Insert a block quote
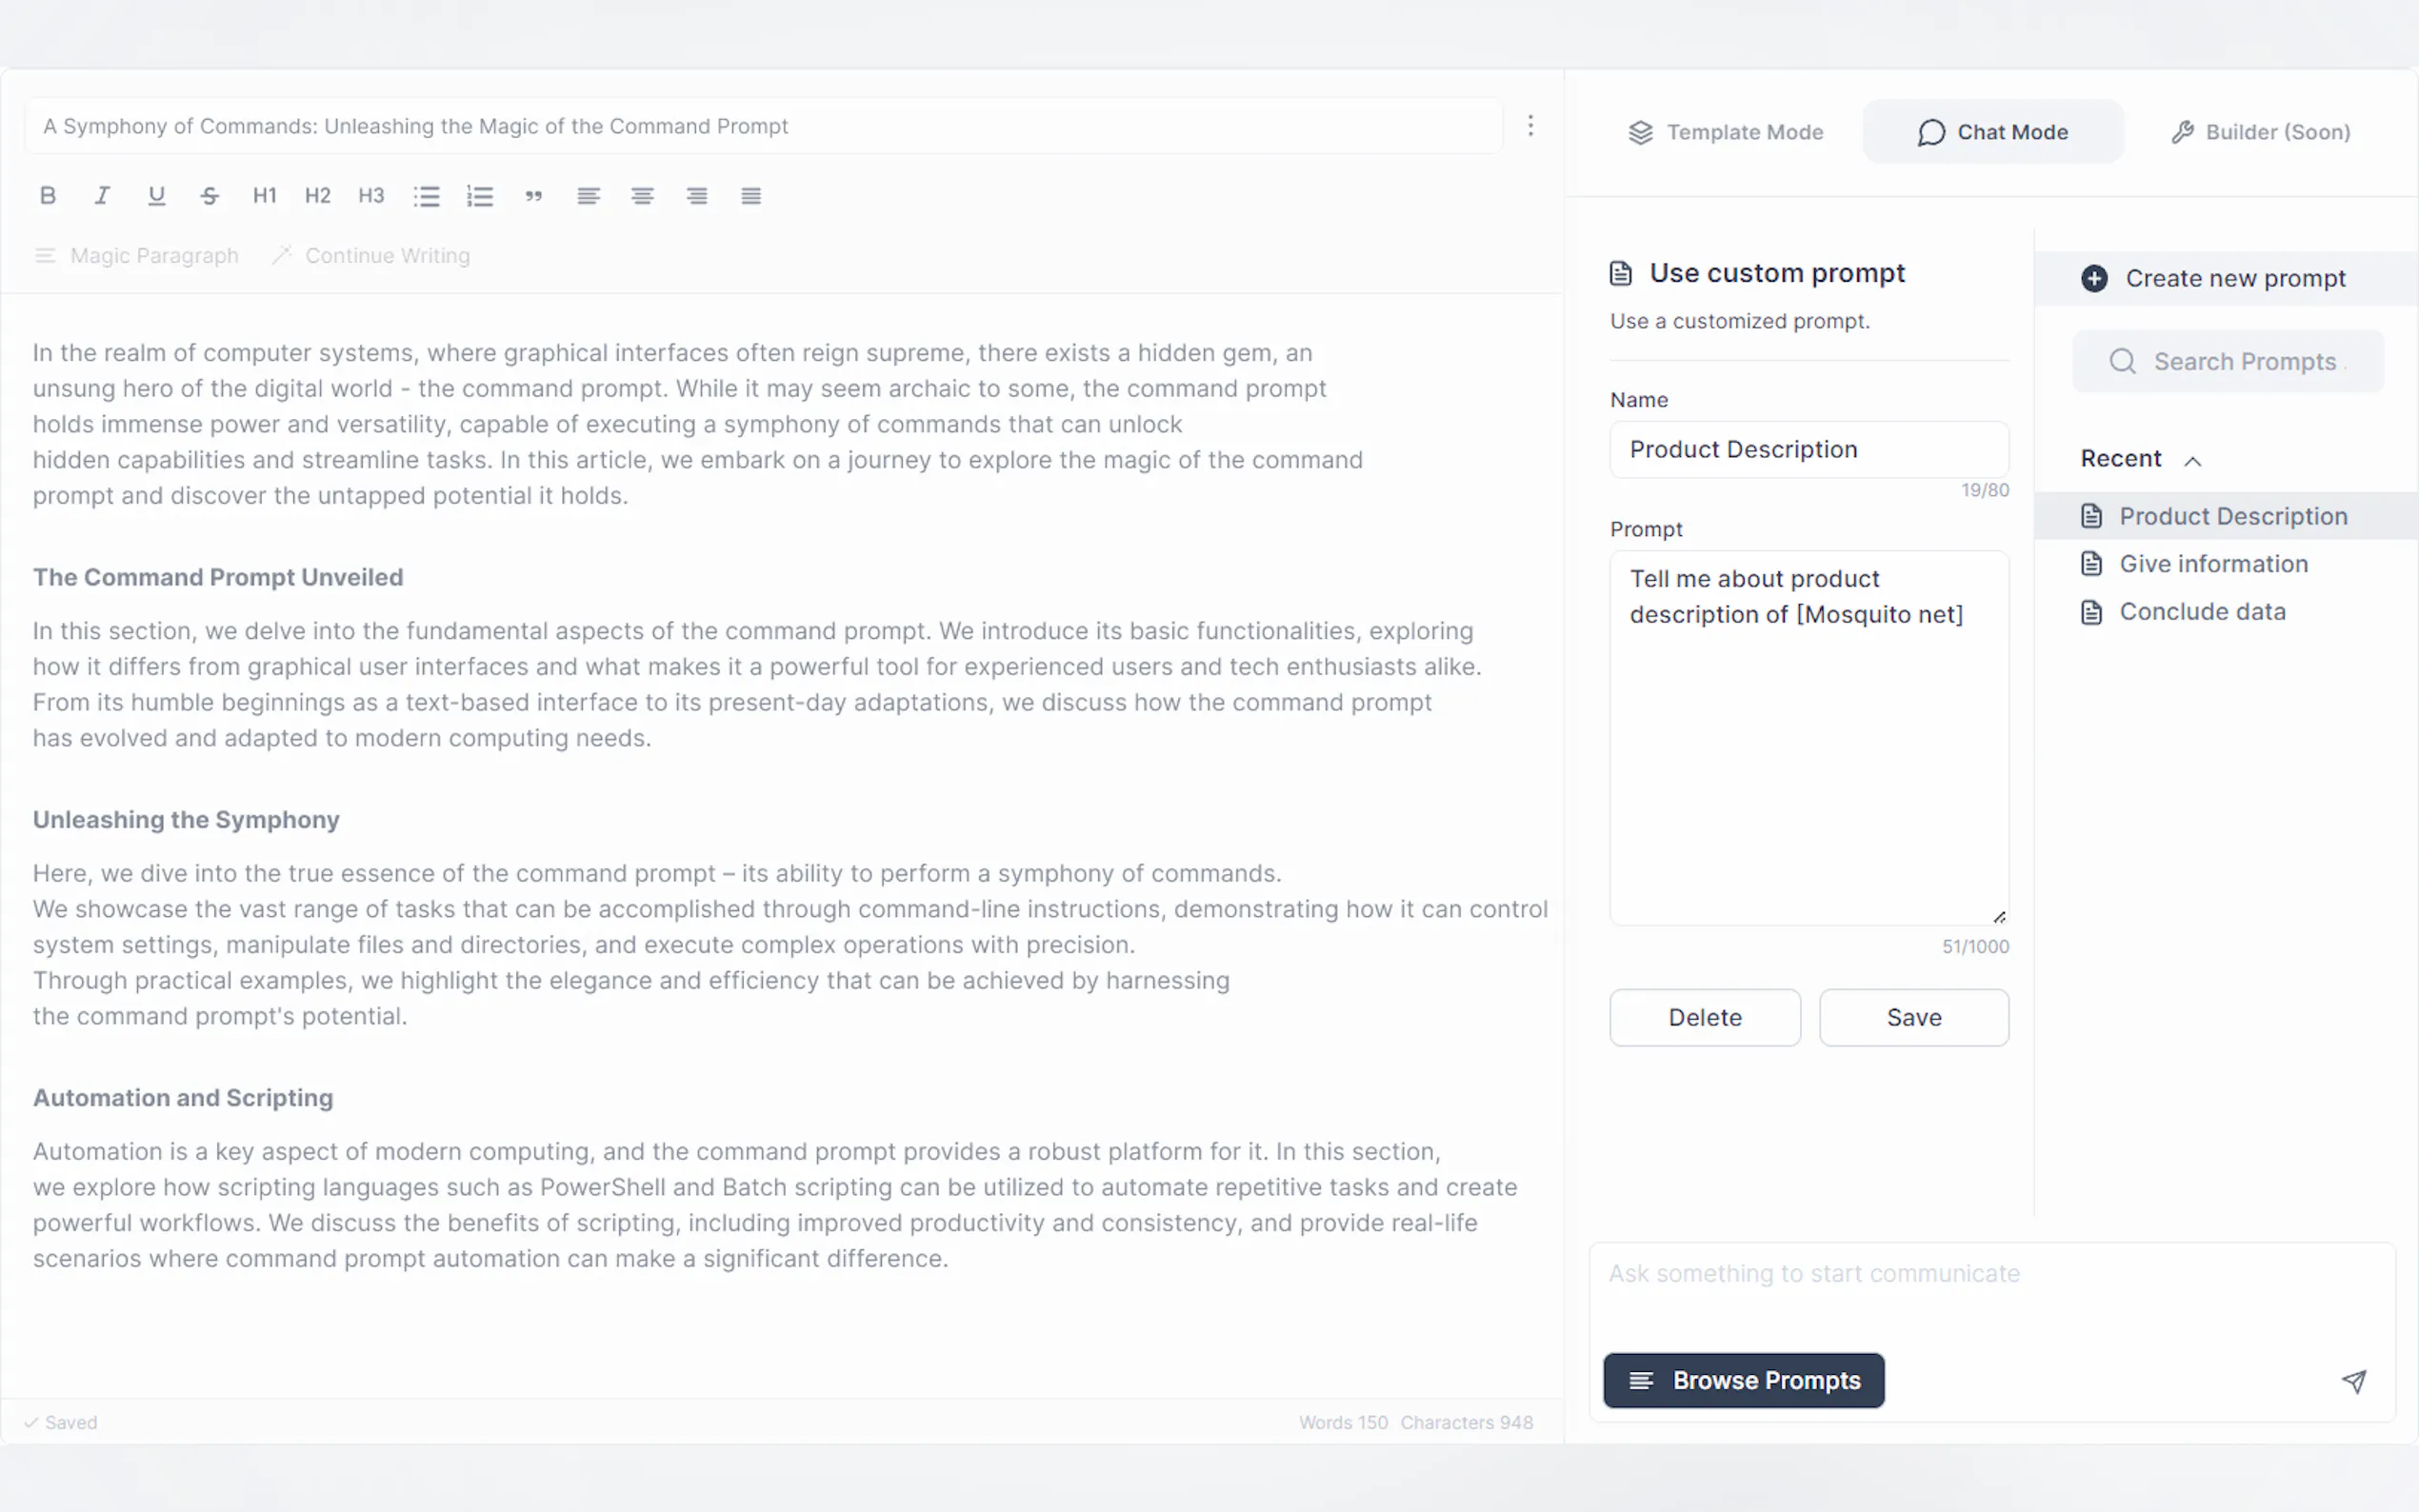The height and width of the screenshot is (1512, 2419). pos(534,196)
